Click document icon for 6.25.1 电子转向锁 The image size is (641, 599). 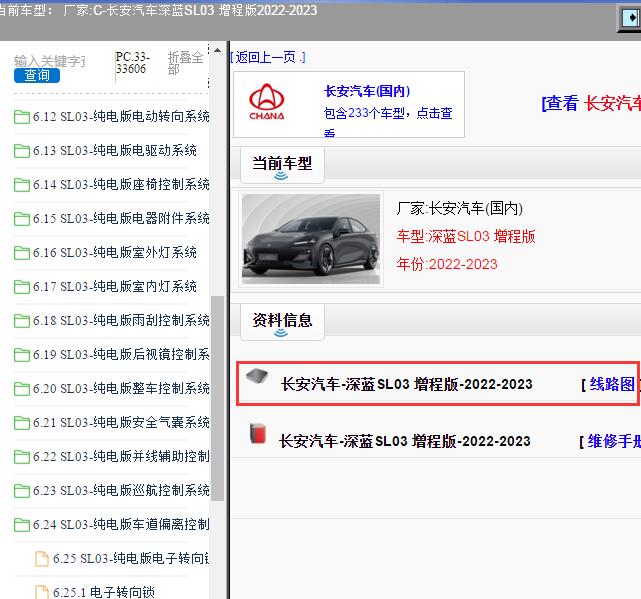coord(42,592)
